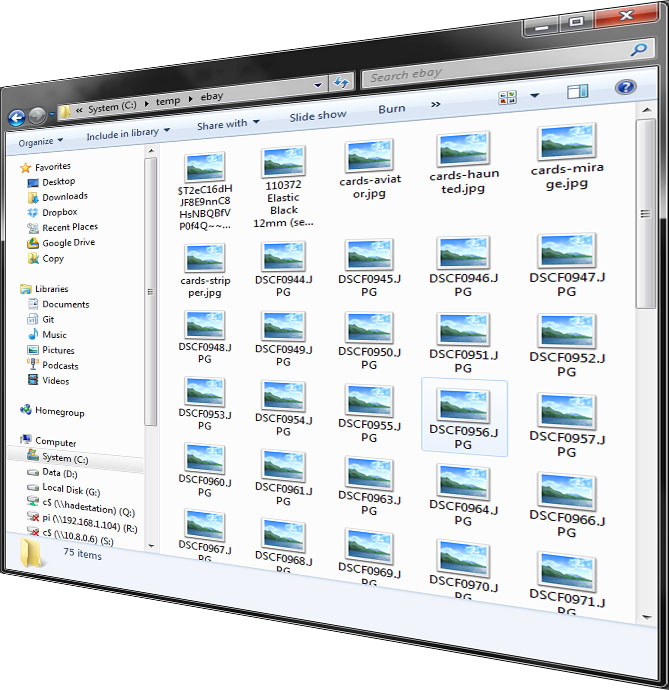Viewport: 669px width, 690px height.
Task: Open the Help question mark icon
Action: pyautogui.click(x=626, y=88)
